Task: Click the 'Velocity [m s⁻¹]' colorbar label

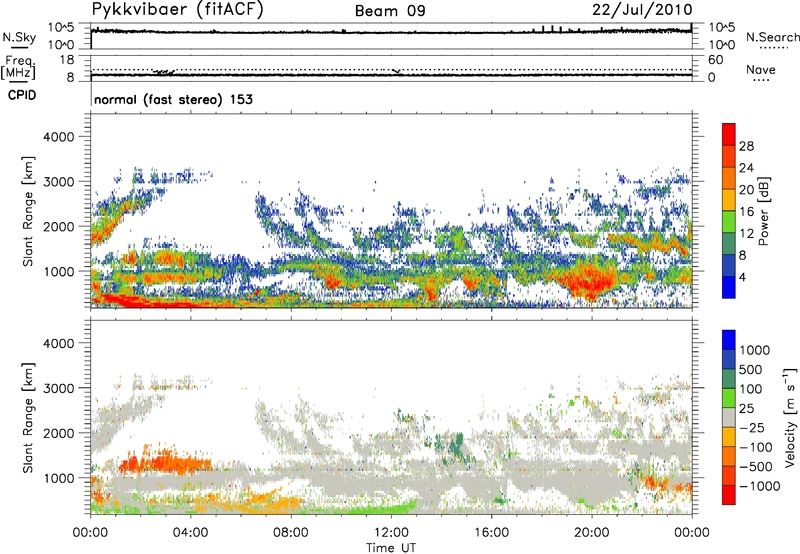Action: (x=790, y=417)
